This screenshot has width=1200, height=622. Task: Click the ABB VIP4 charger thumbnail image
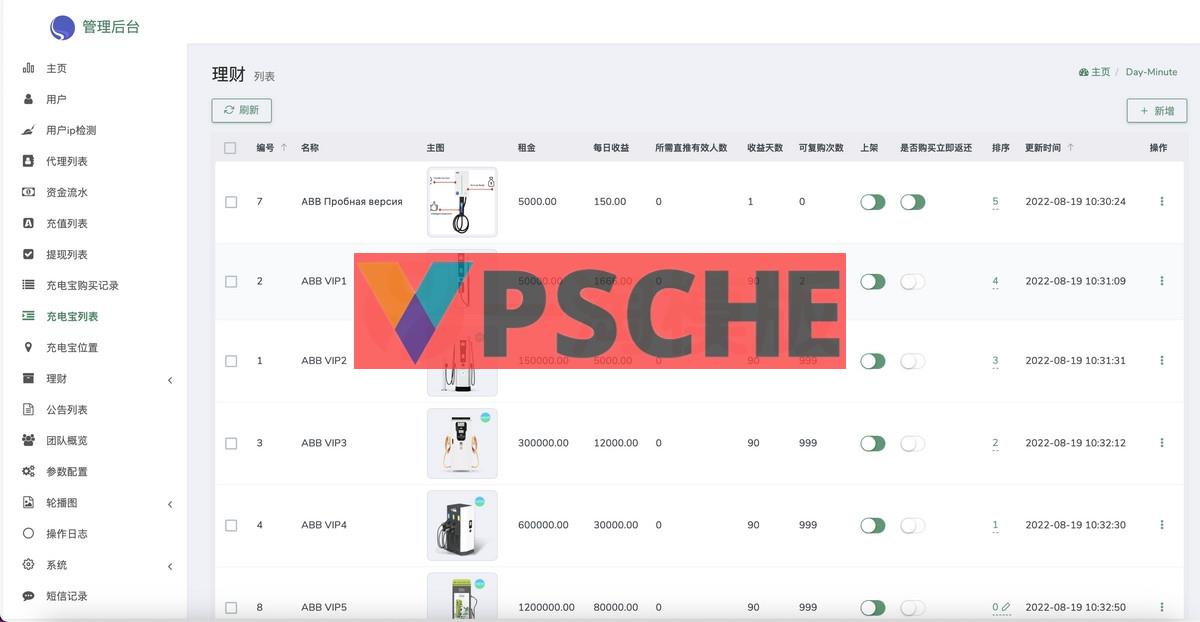(462, 525)
